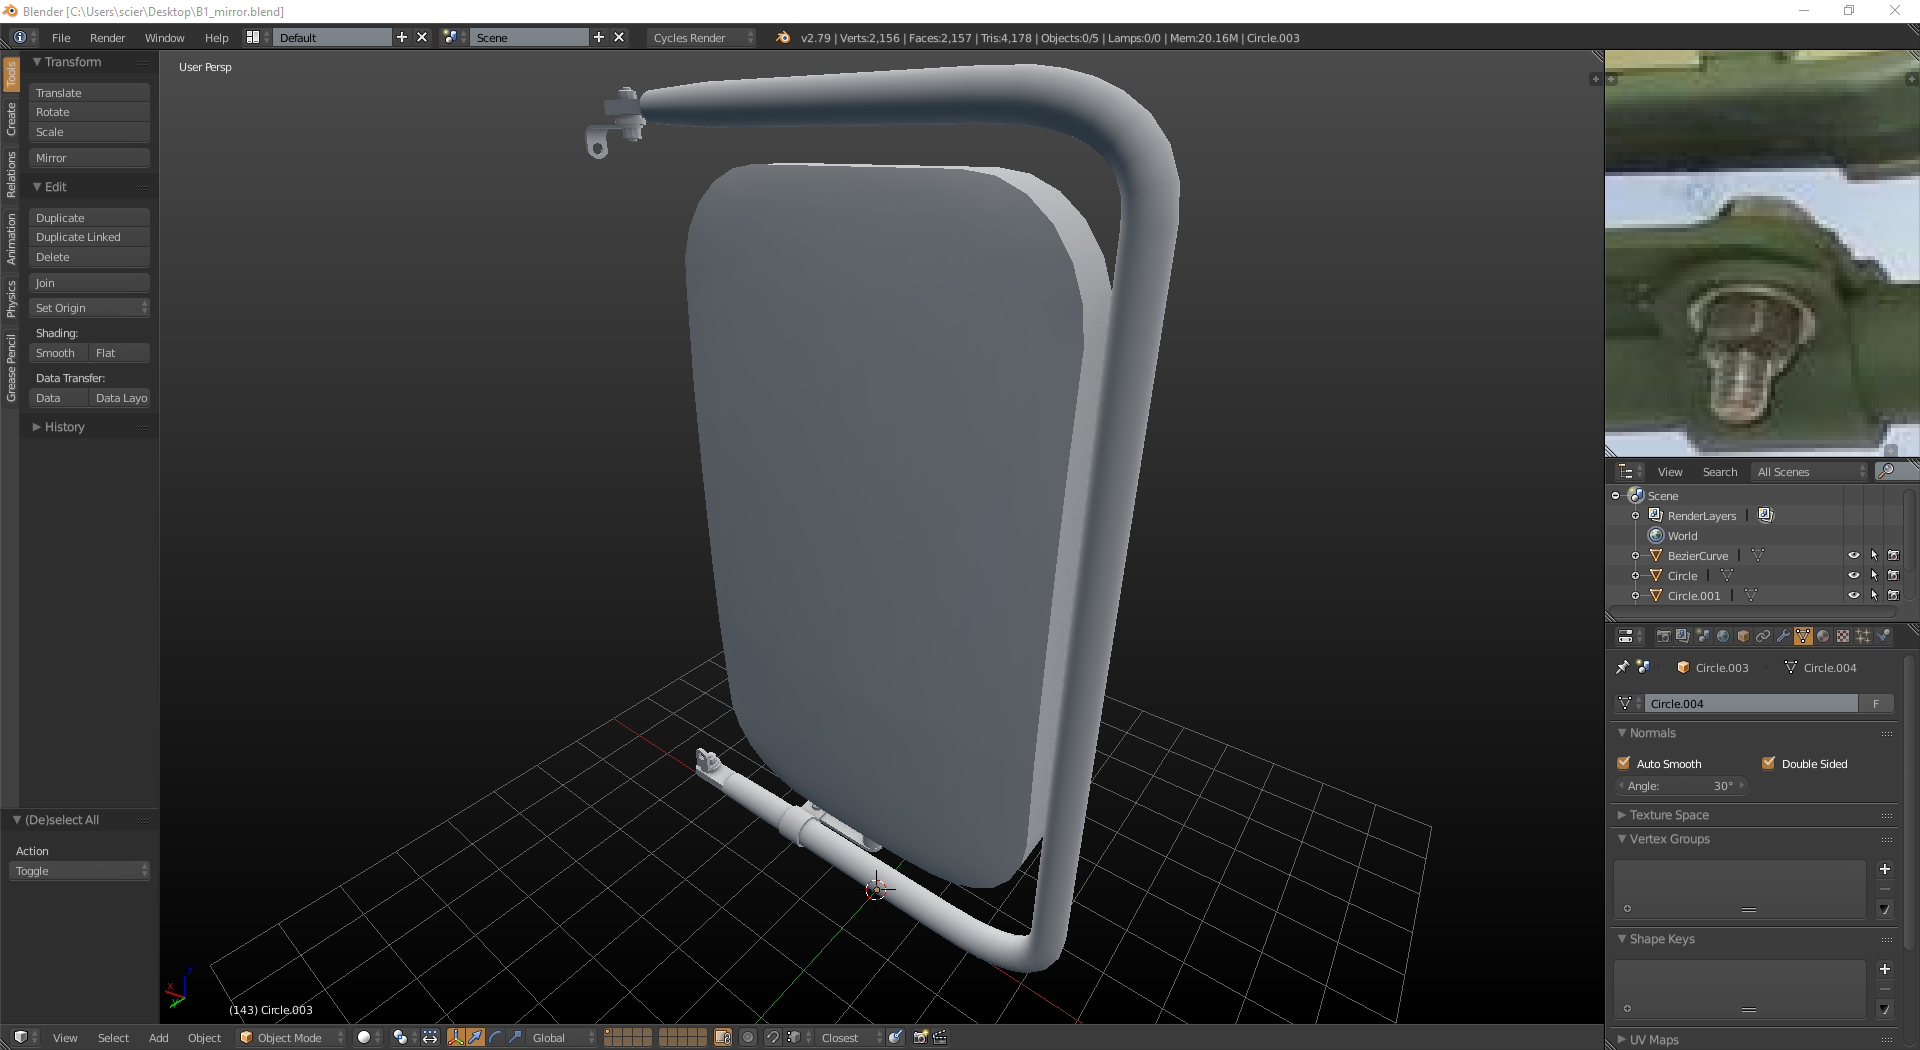1920x1050 pixels.
Task: Toggle the 3D manipulator widget
Action: [456, 1037]
